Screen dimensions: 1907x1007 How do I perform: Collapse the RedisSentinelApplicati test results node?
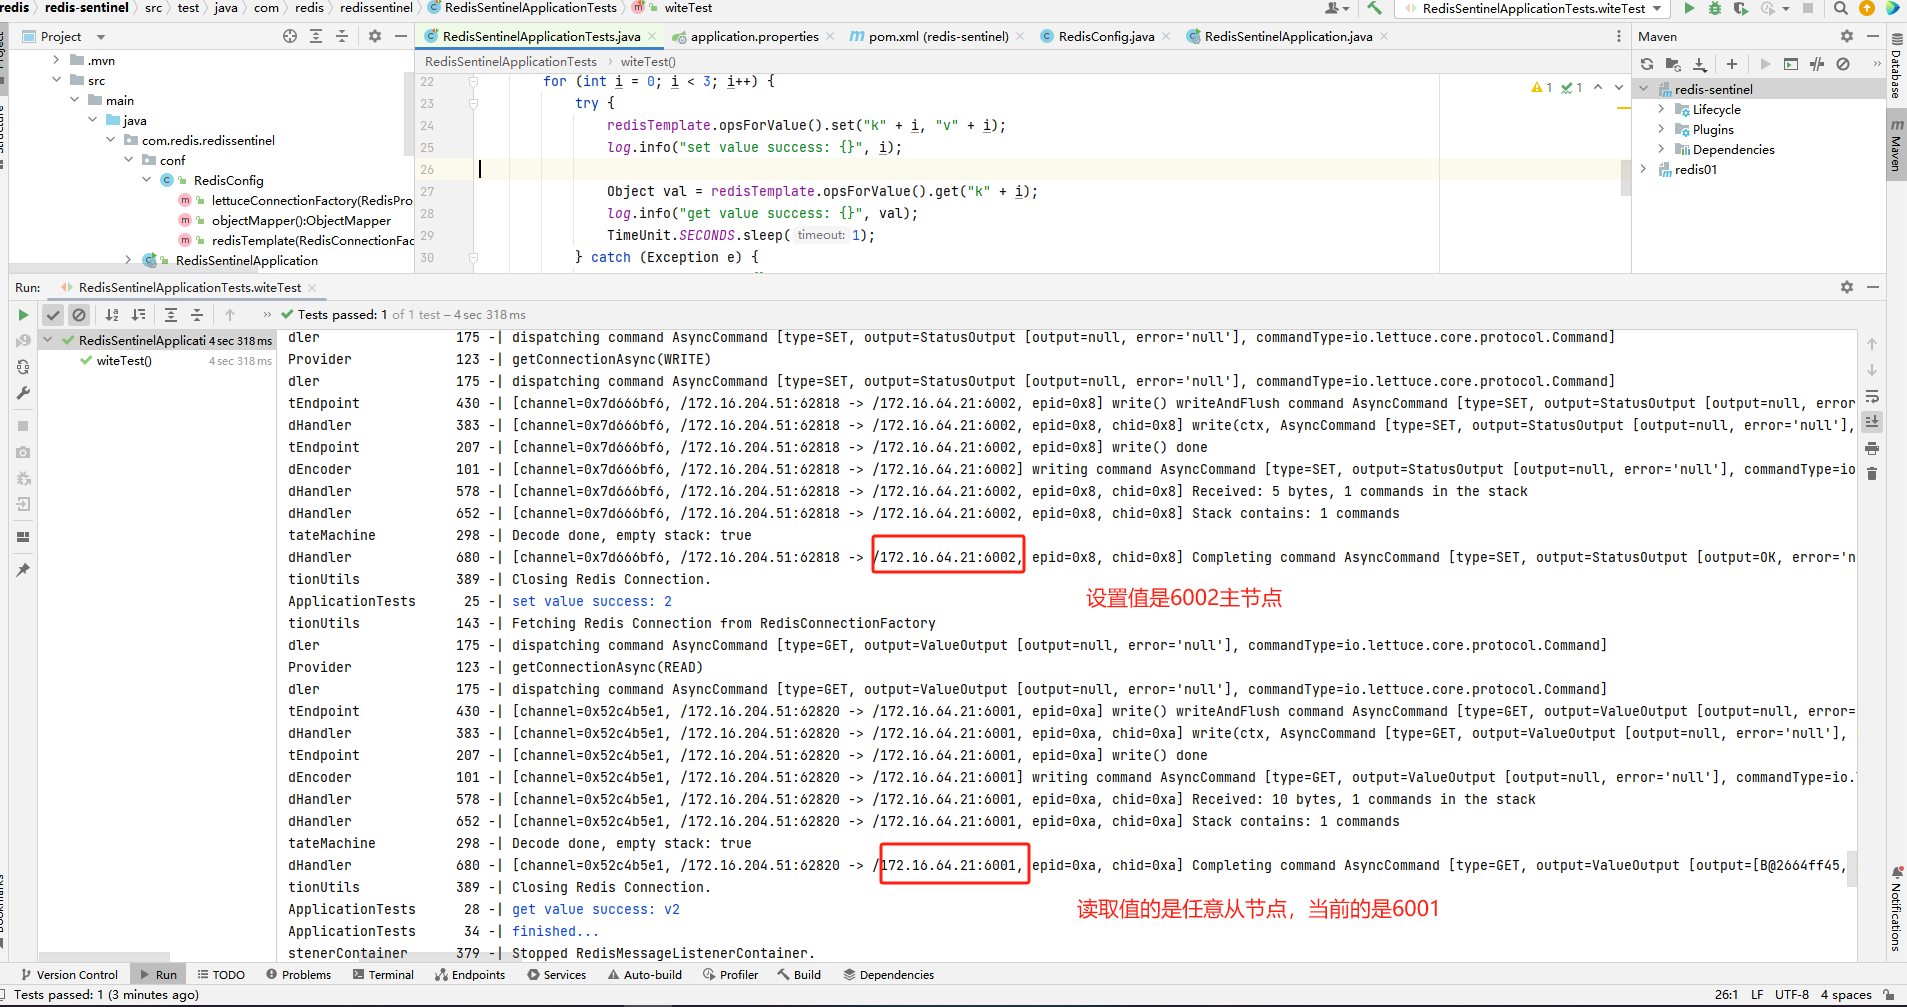coord(47,340)
